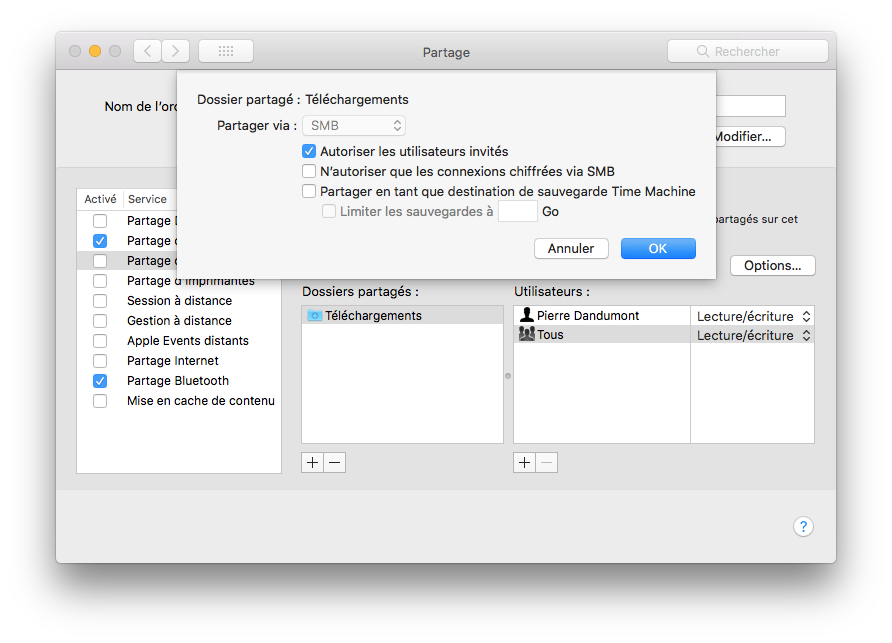
Task: Select the Gestion à distance service row
Action: 179,320
